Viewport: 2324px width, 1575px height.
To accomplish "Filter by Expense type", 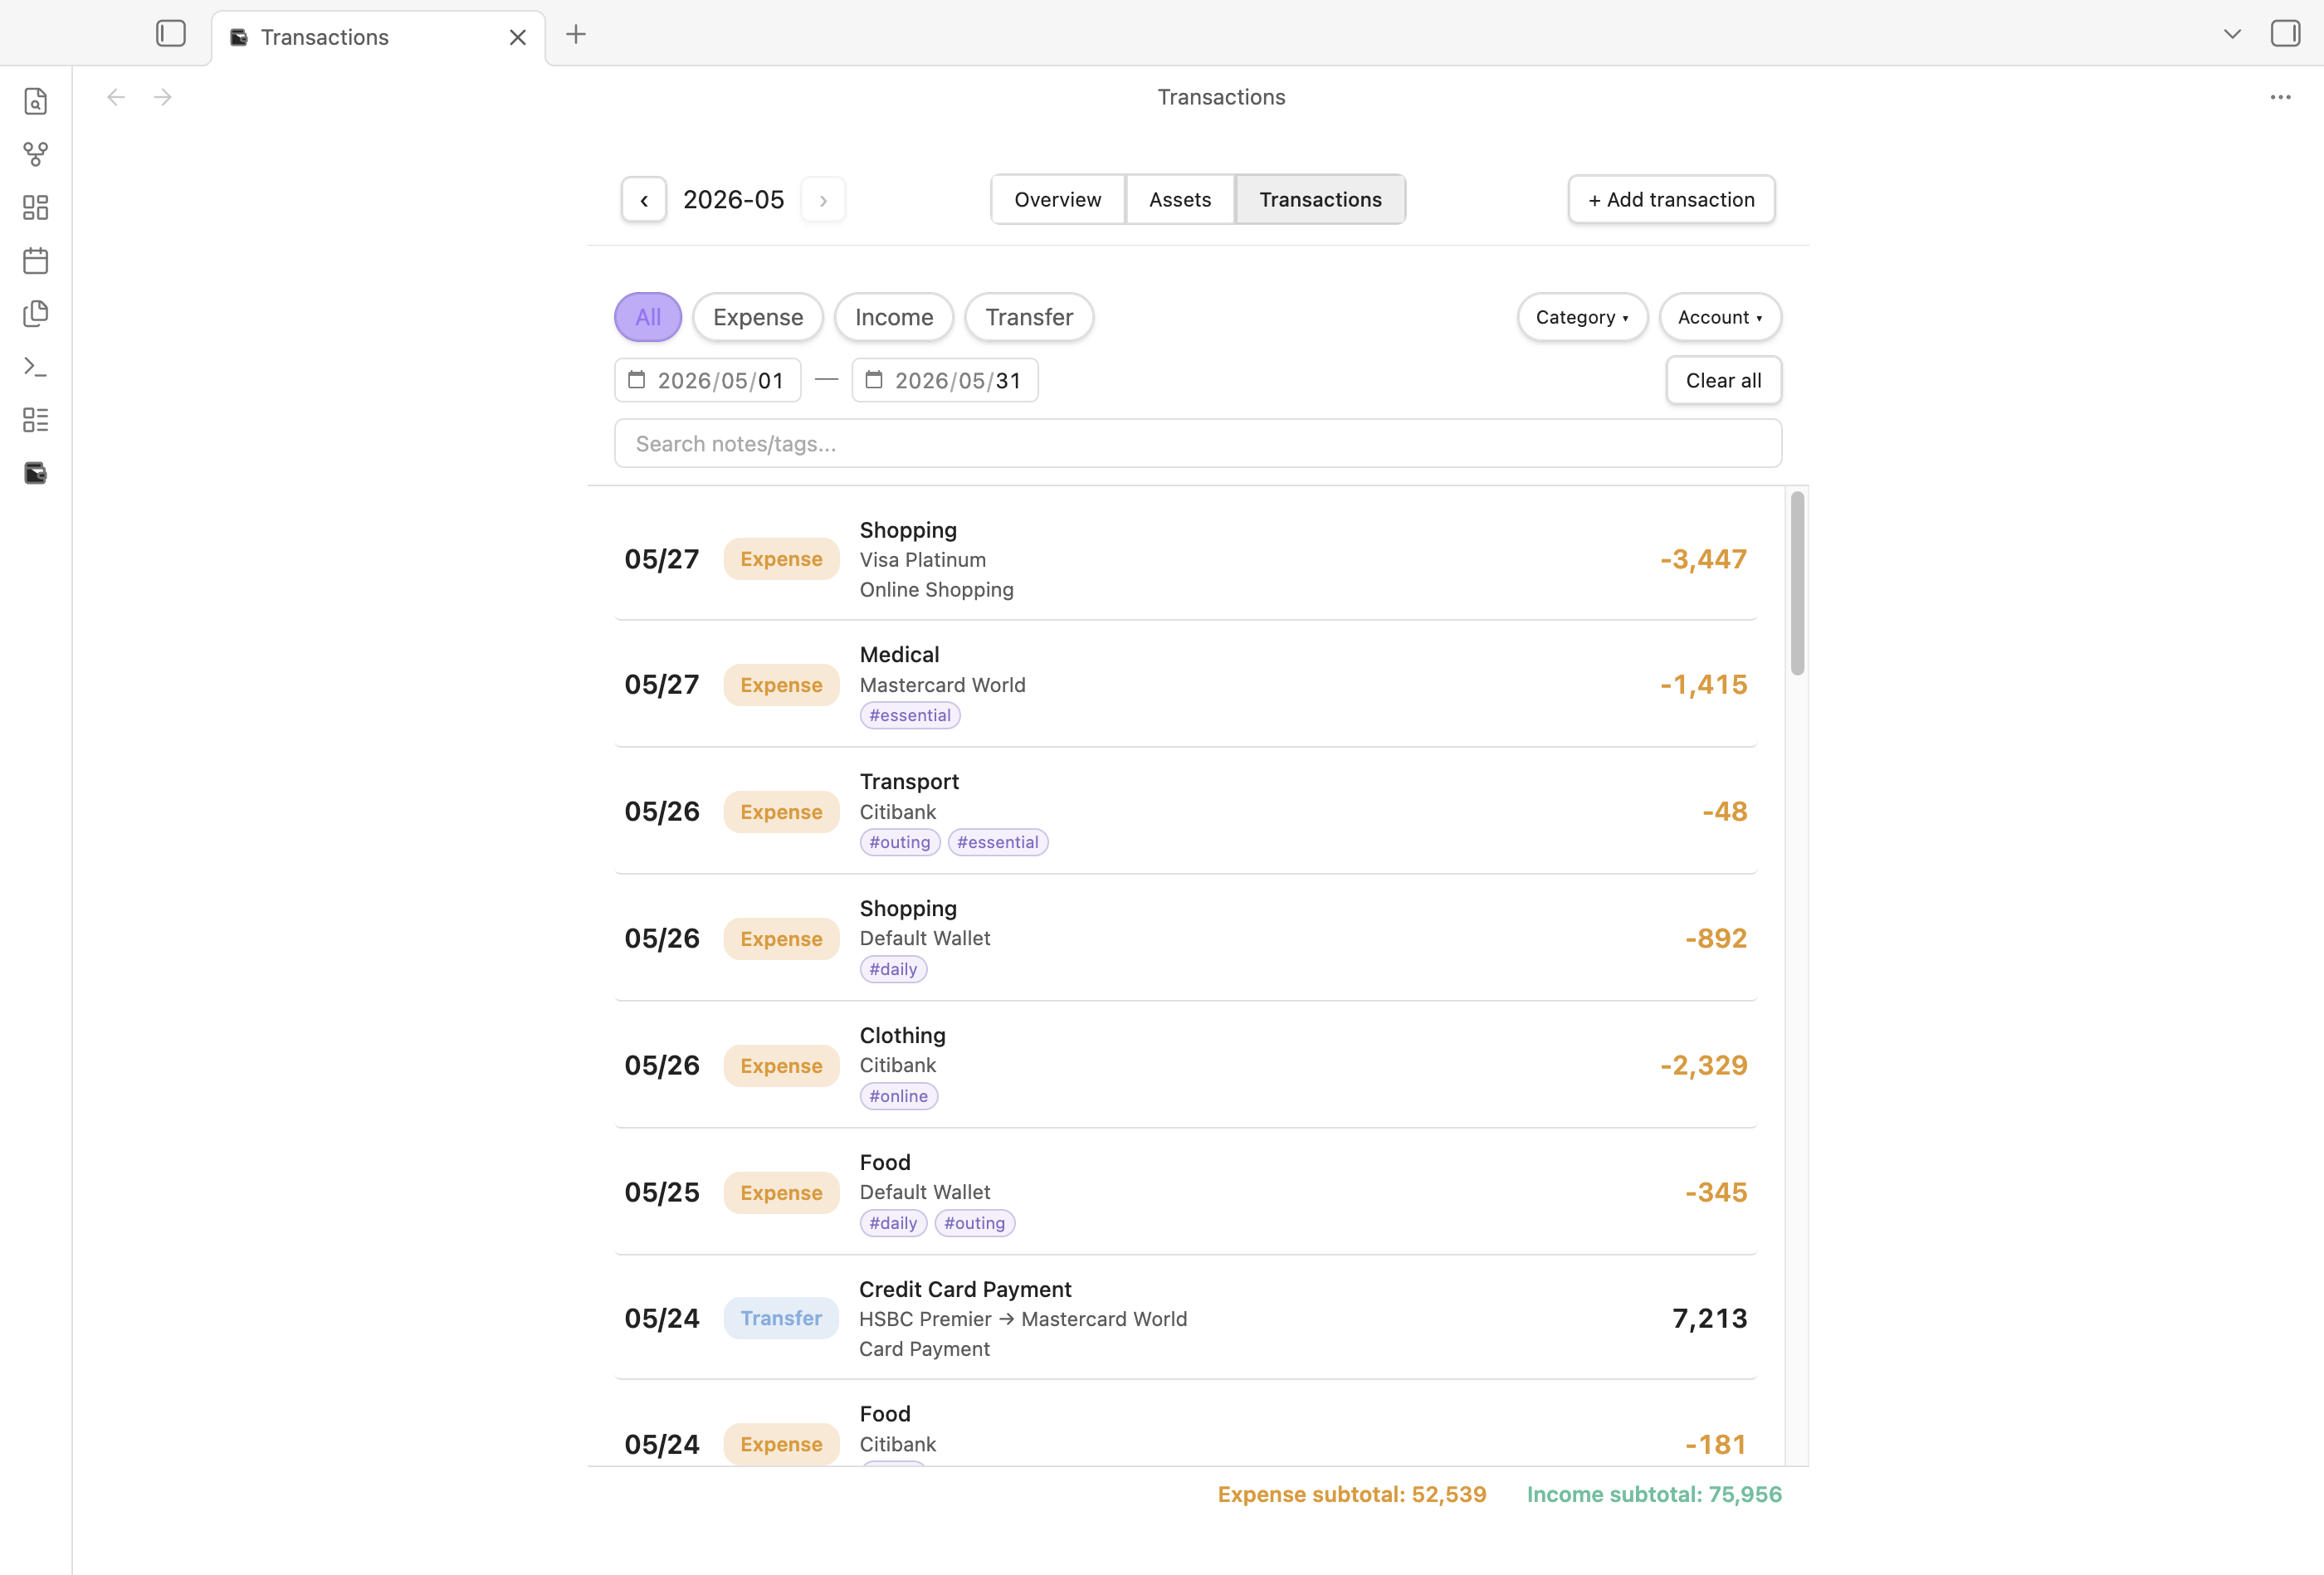I will (x=758, y=317).
